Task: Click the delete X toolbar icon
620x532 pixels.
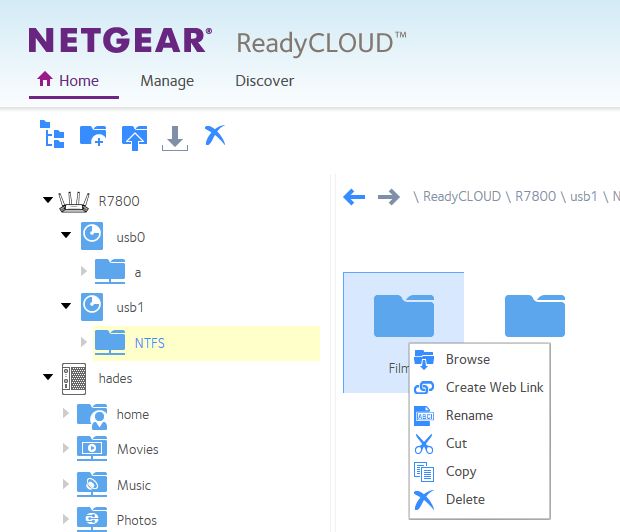Action: click(x=215, y=135)
